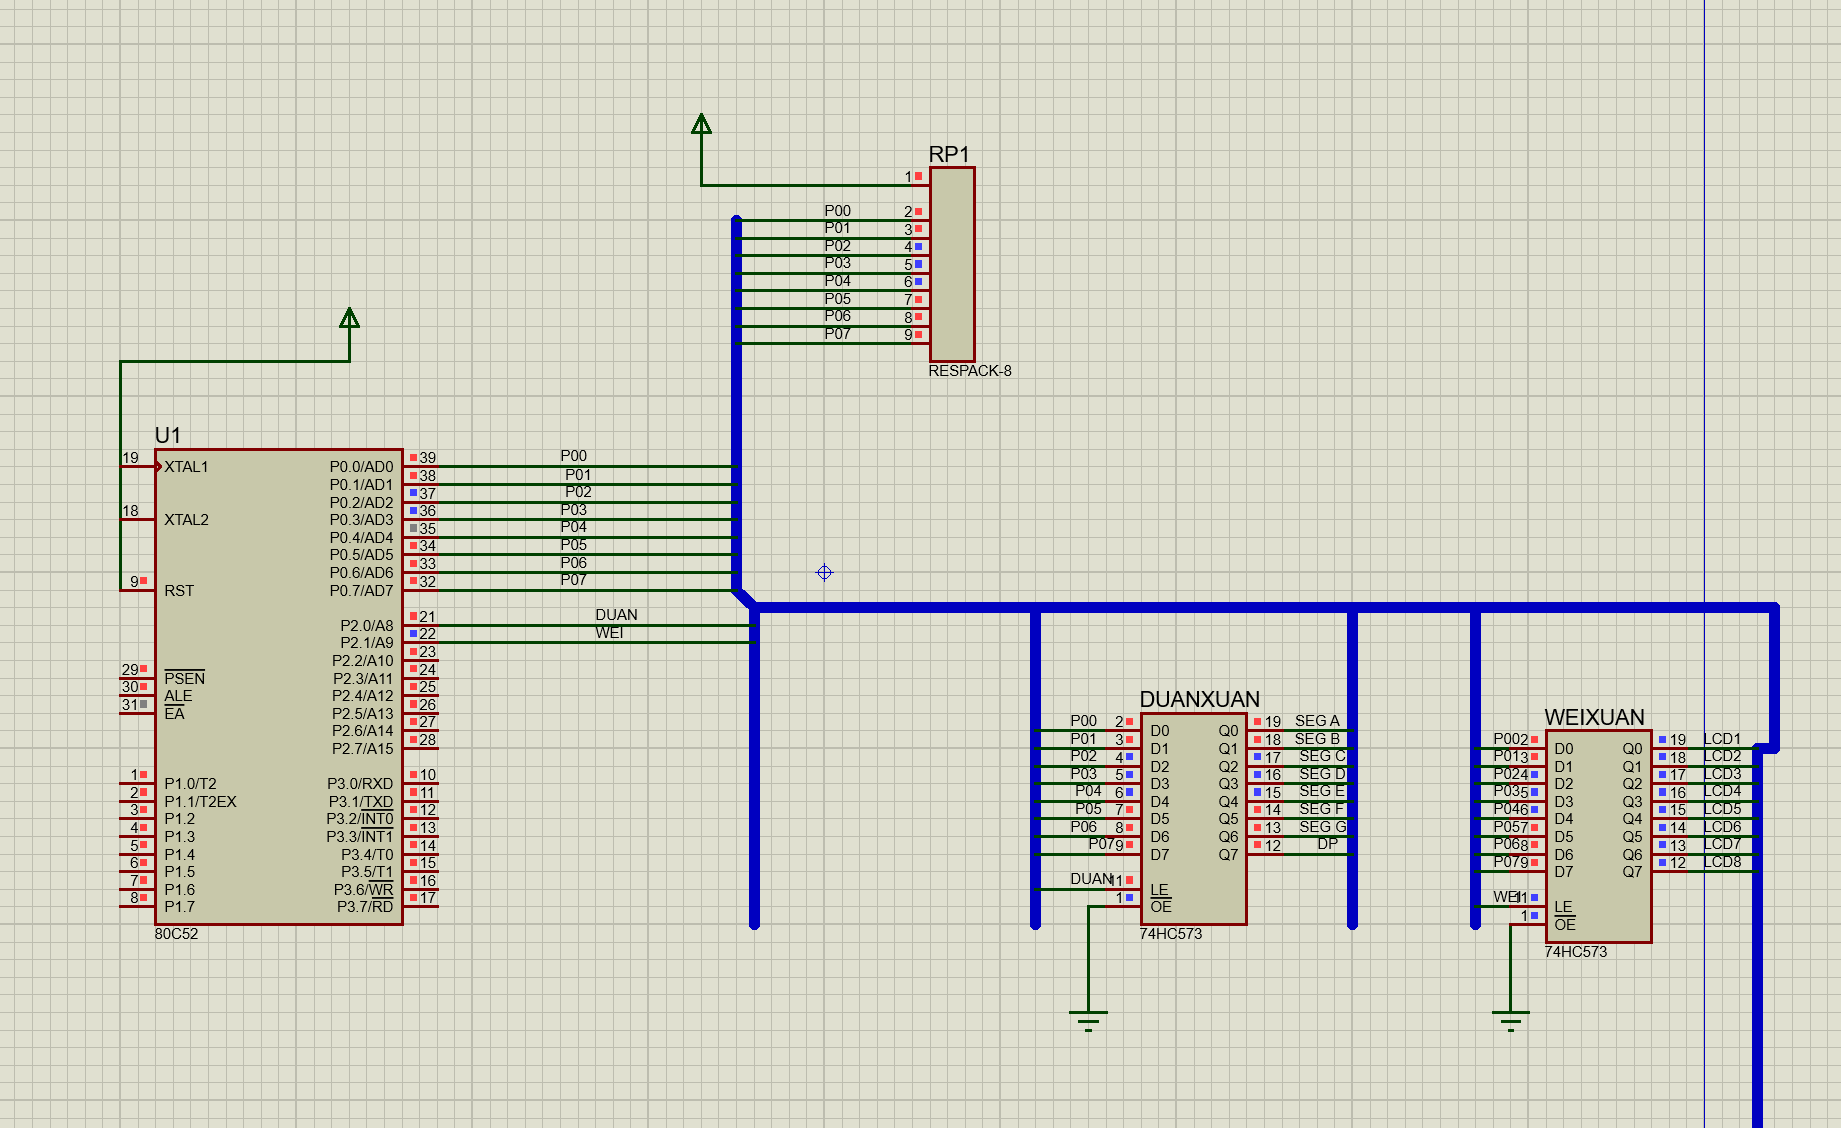
Task: Click pin number 28 on U1
Action: click(x=427, y=740)
